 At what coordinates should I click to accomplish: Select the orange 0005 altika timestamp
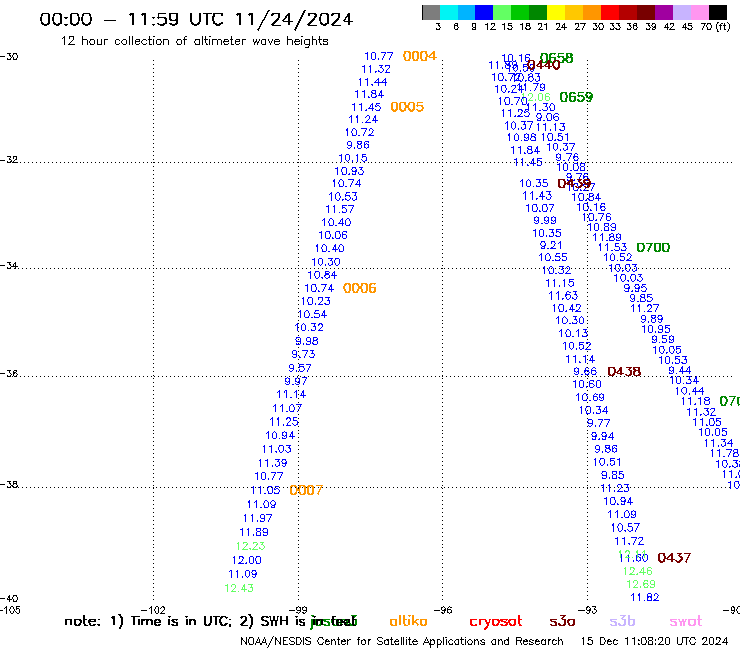[x=407, y=107]
